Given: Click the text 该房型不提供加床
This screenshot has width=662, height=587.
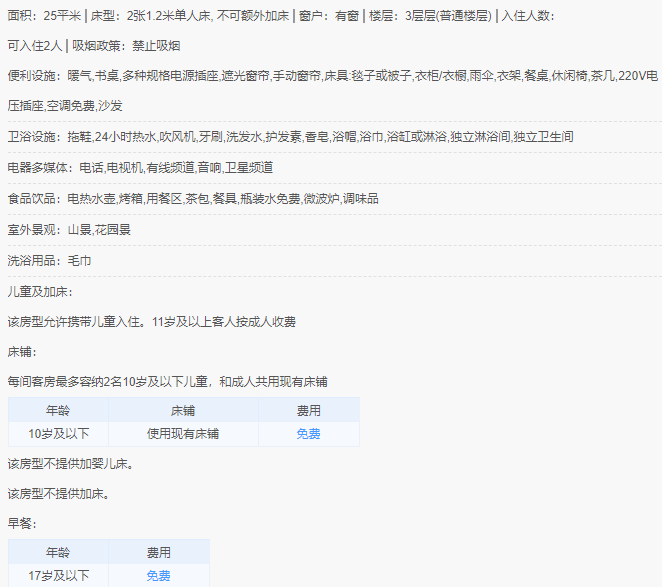Looking at the screenshot, I should [x=58, y=494].
